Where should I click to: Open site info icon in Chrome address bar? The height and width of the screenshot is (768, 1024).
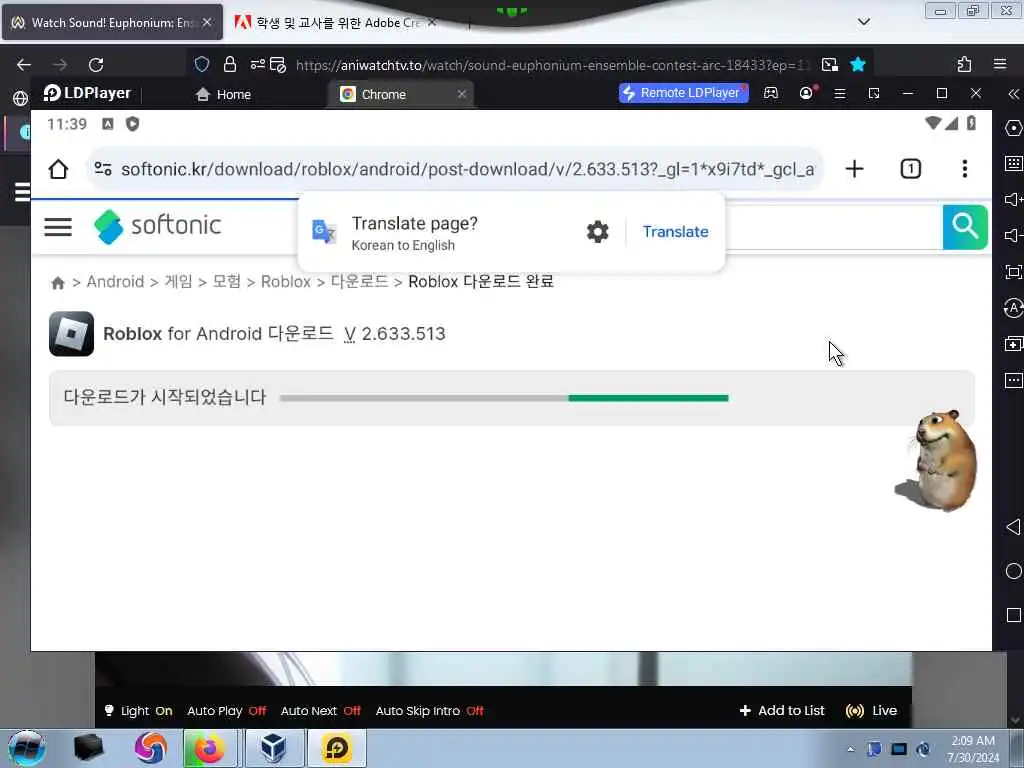pos(103,169)
